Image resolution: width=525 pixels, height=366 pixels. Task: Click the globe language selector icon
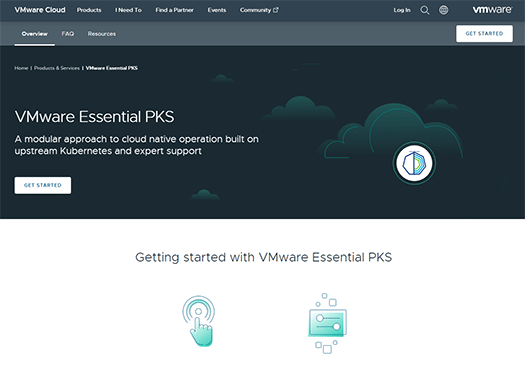(x=444, y=10)
